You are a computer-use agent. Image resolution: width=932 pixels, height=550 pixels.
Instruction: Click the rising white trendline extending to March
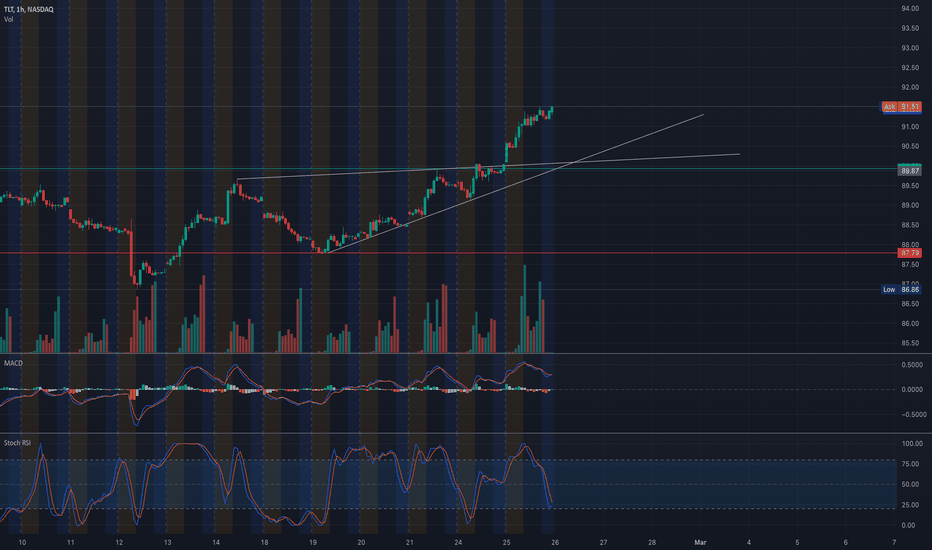515,184
